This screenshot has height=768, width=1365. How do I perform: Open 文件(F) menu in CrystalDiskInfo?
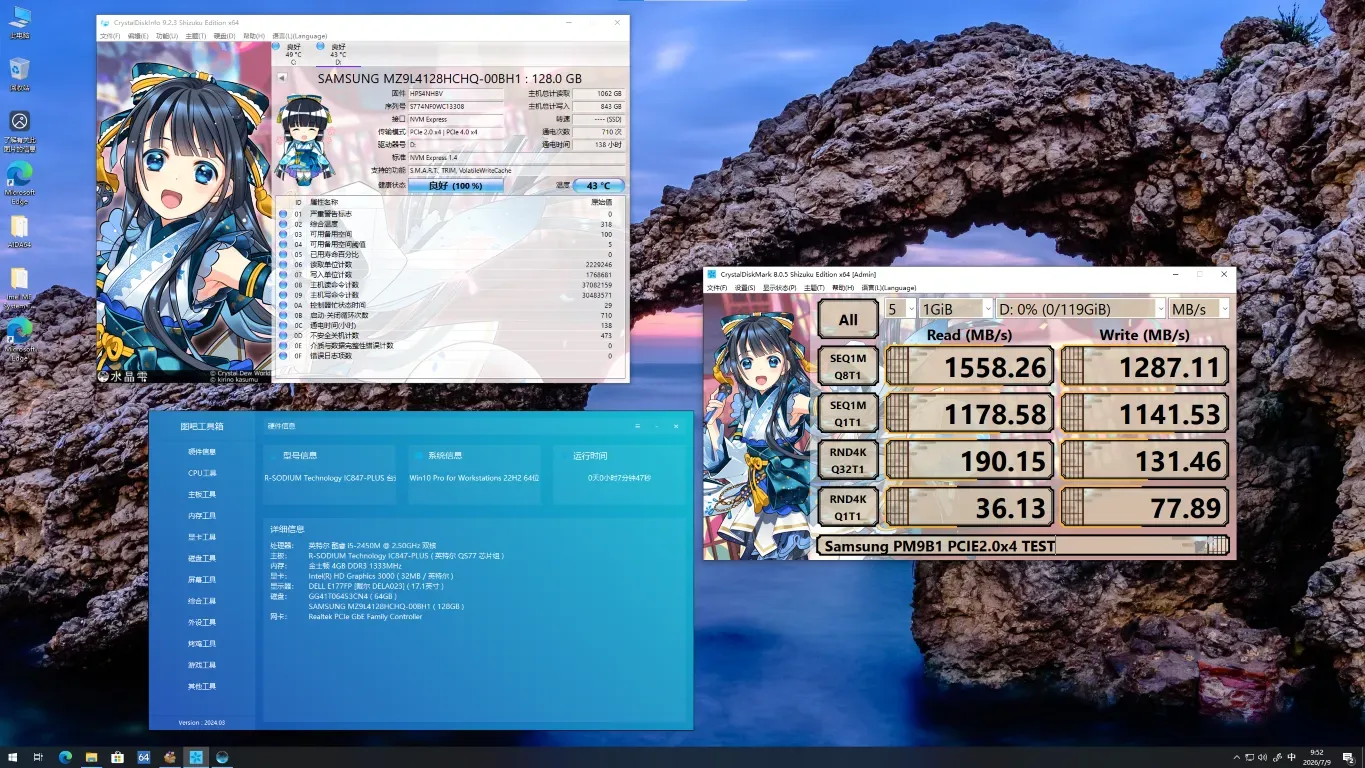(110, 36)
